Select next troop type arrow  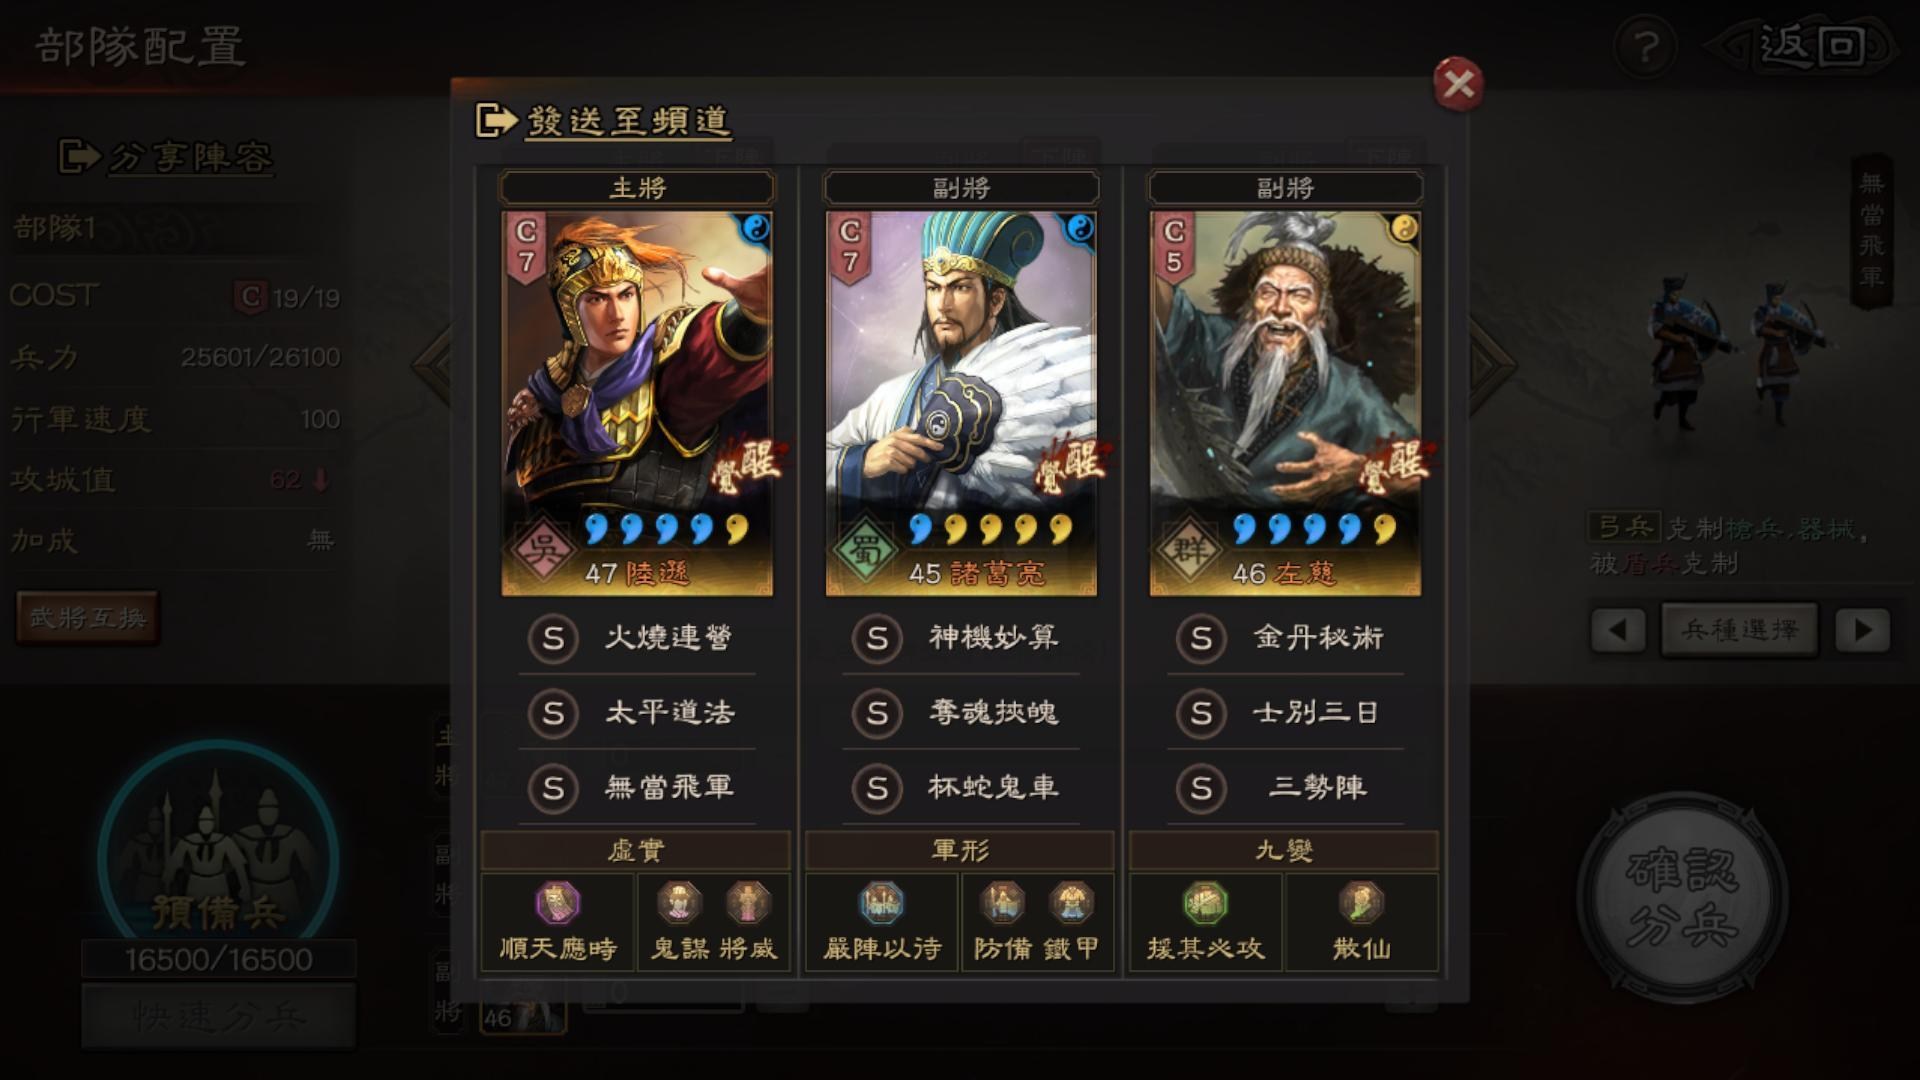click(x=1862, y=630)
